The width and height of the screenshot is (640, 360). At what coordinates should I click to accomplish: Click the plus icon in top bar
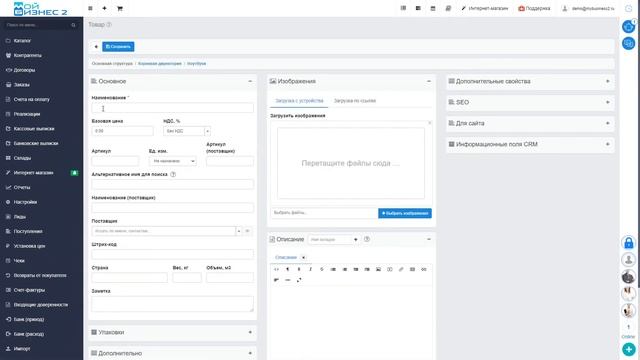click(x=104, y=8)
